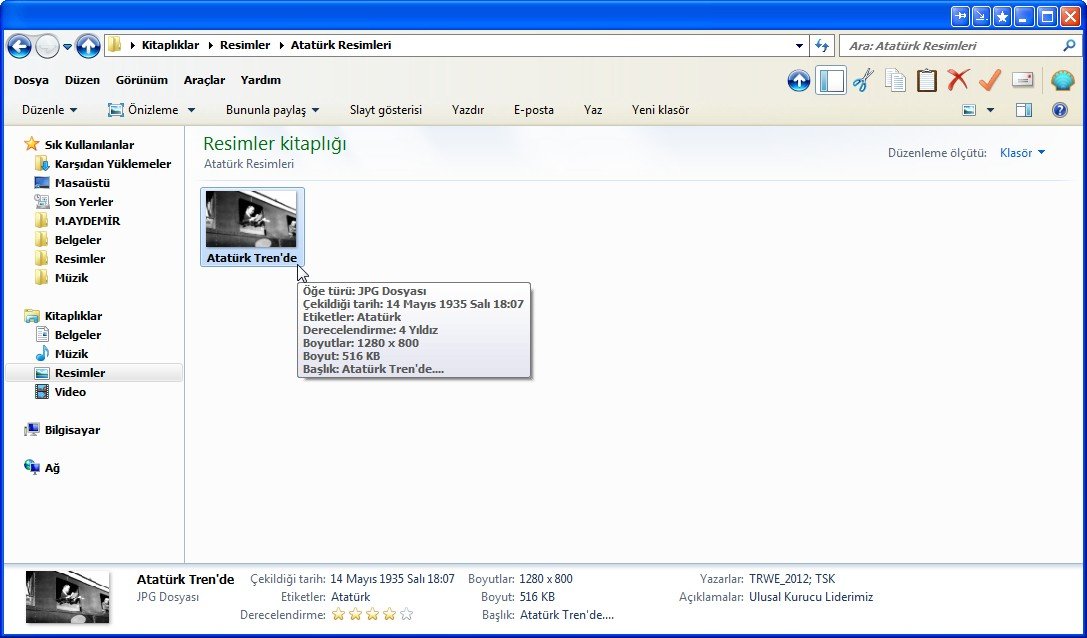Click the change view icon
Image resolution: width=1087 pixels, height=638 pixels.
coord(970,110)
